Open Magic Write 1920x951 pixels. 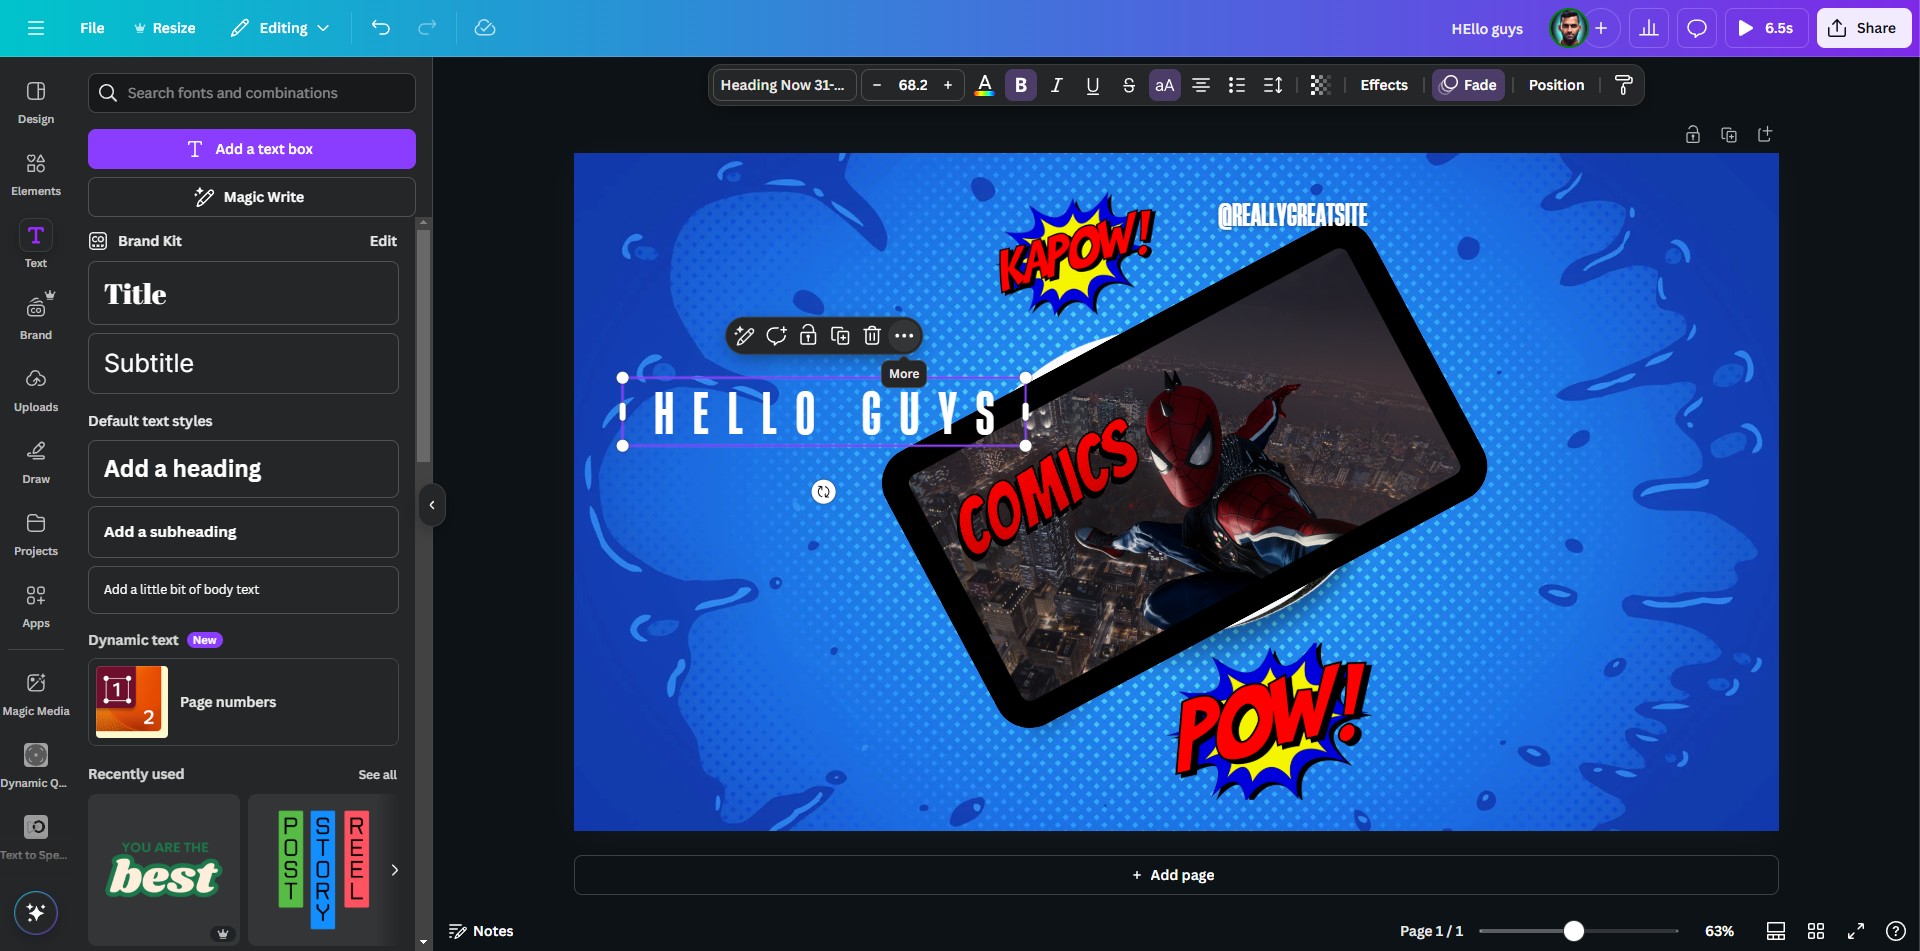click(x=252, y=197)
